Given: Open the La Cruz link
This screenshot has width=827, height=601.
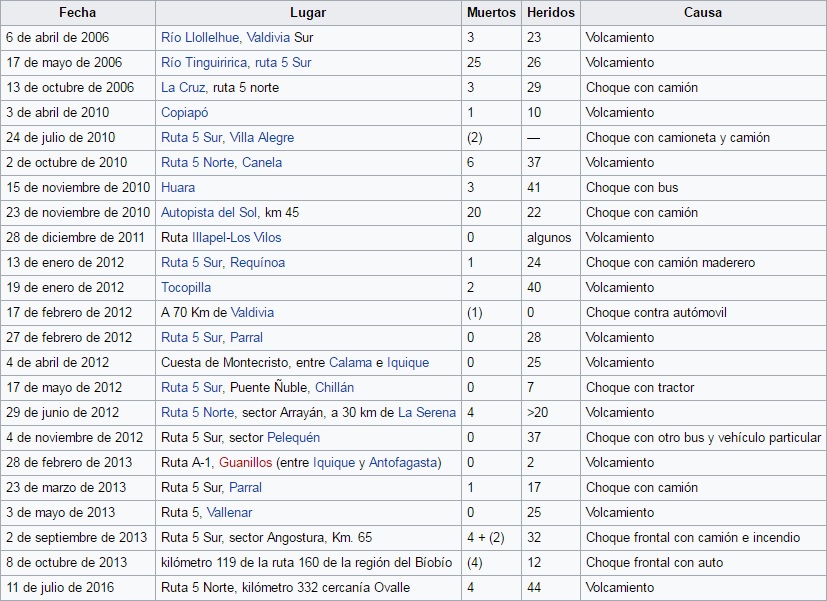Looking at the screenshot, I should pyautogui.click(x=183, y=87).
